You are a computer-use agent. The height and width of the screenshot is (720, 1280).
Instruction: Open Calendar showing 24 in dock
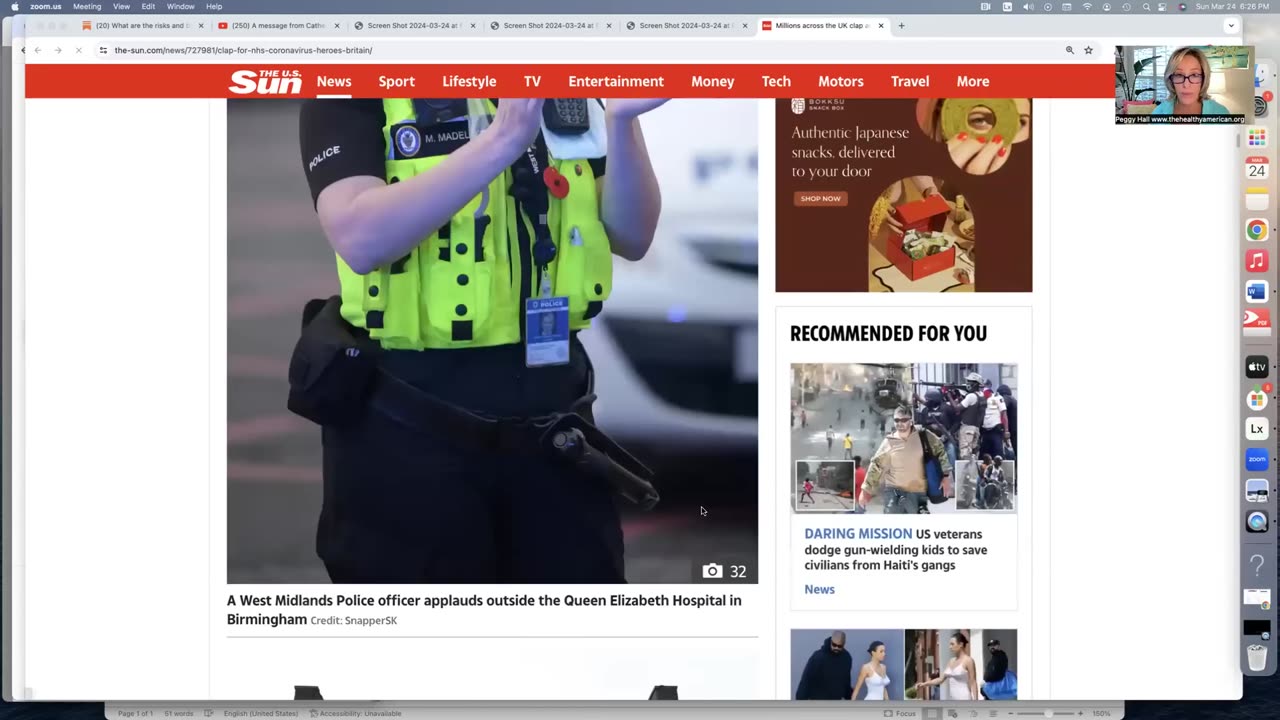click(1257, 168)
